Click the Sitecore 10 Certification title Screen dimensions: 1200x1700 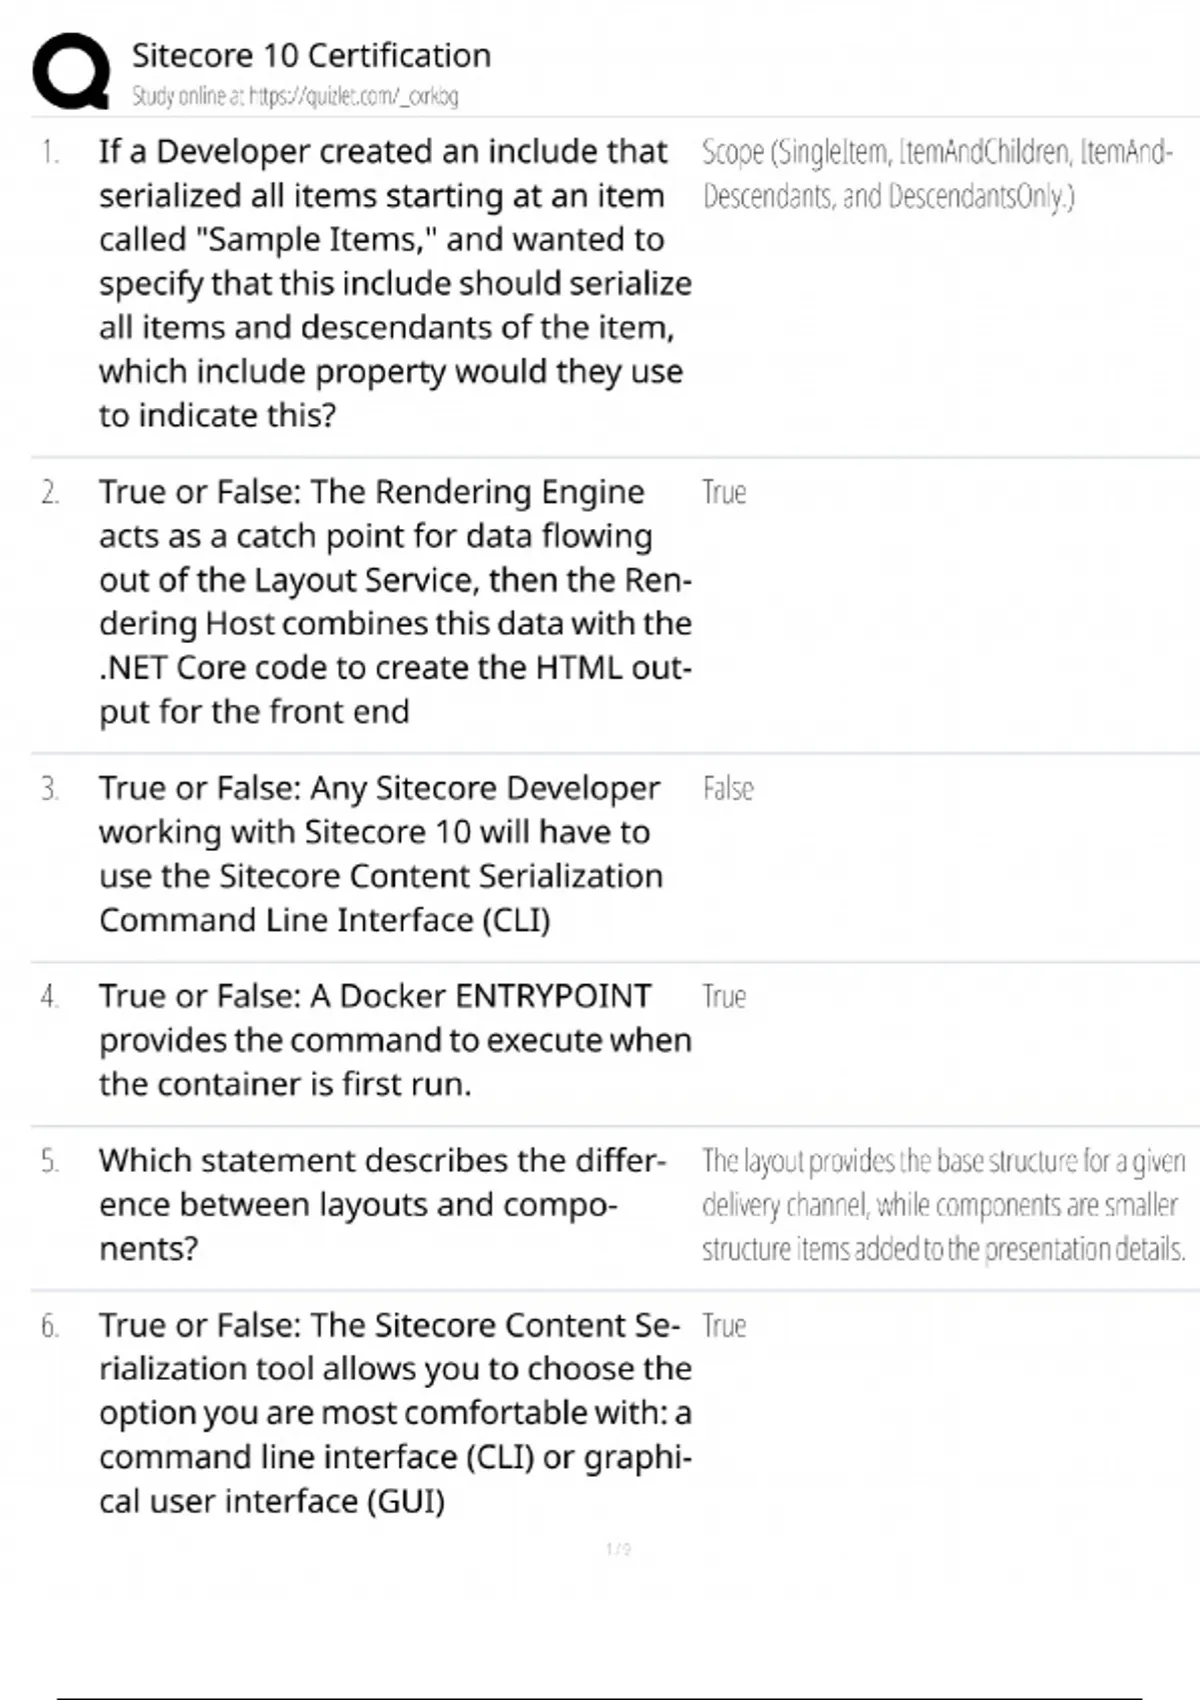311,55
